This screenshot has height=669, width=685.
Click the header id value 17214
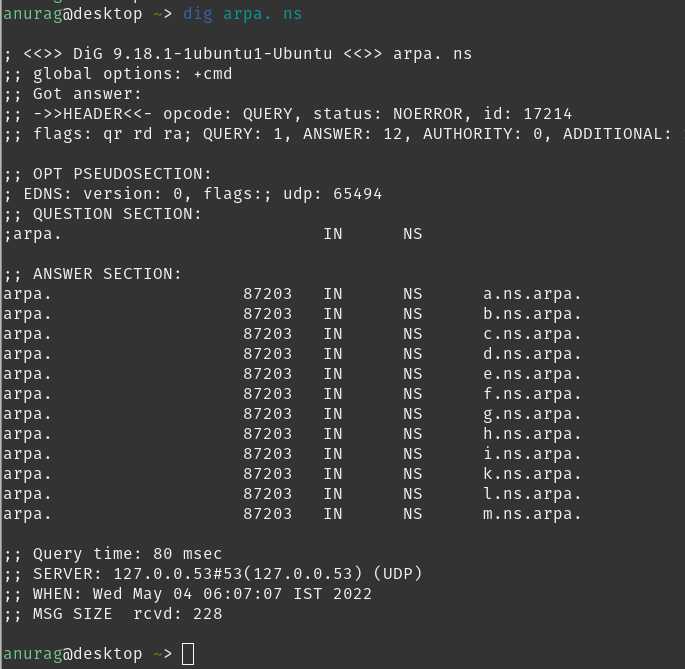coord(547,114)
